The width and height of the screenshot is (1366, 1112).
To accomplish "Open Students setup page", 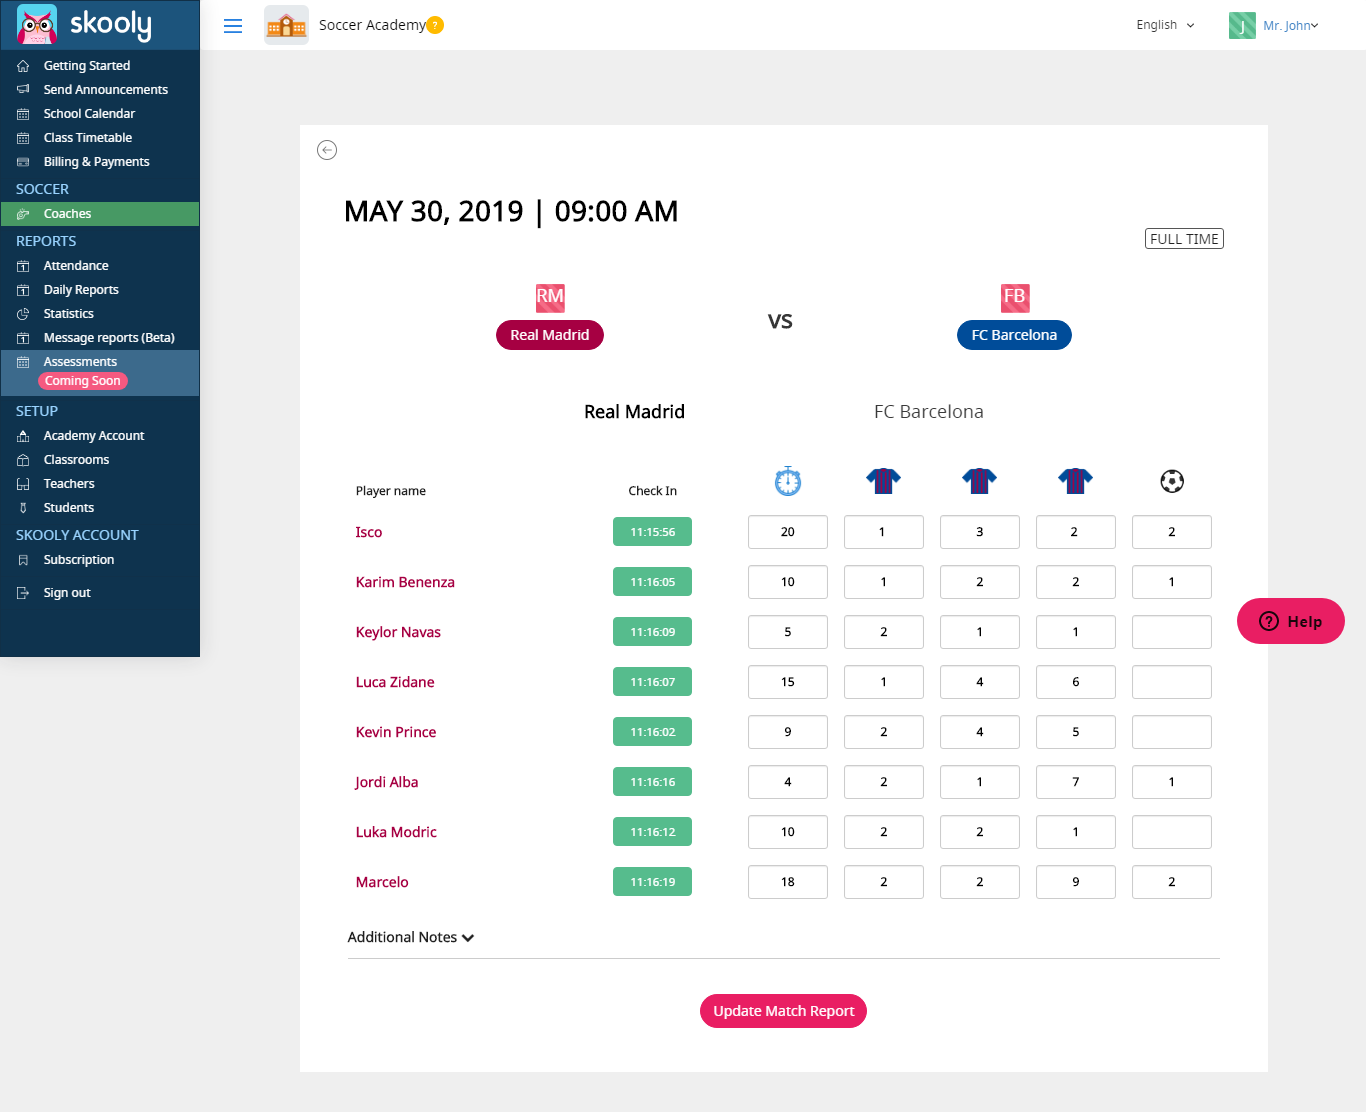I will point(69,508).
